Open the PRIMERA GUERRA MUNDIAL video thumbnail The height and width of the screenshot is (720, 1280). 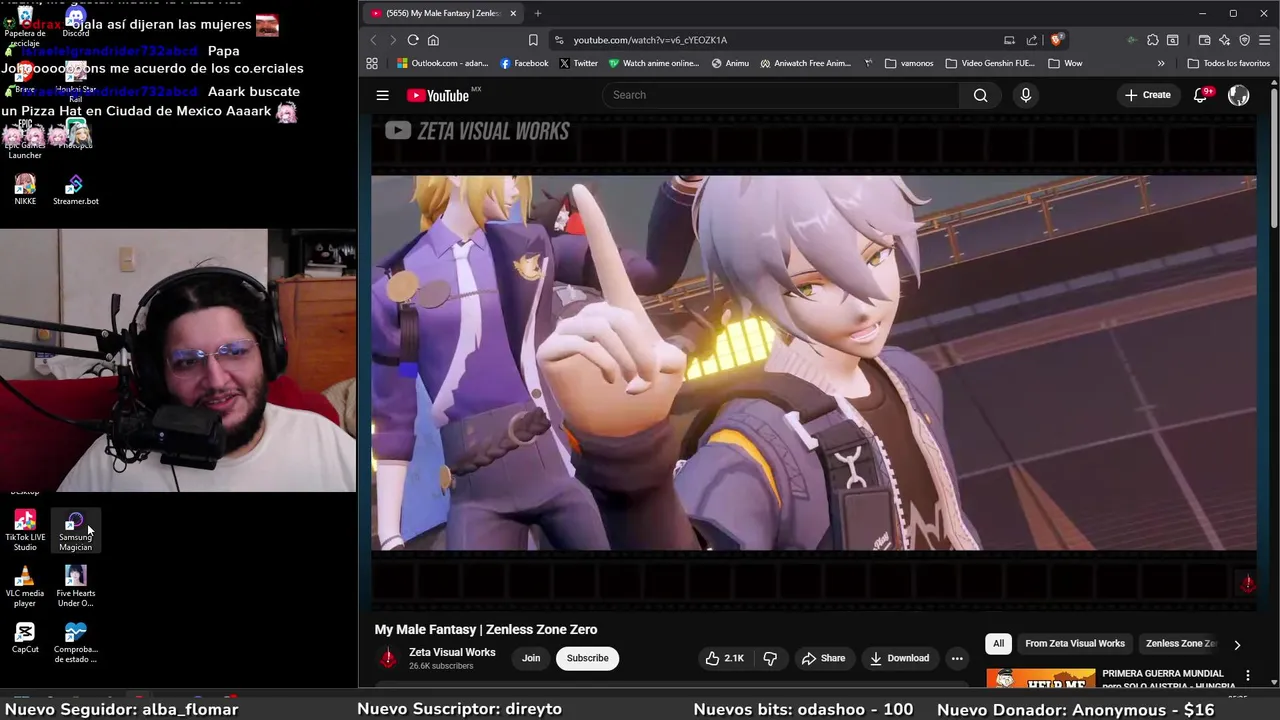1041,678
